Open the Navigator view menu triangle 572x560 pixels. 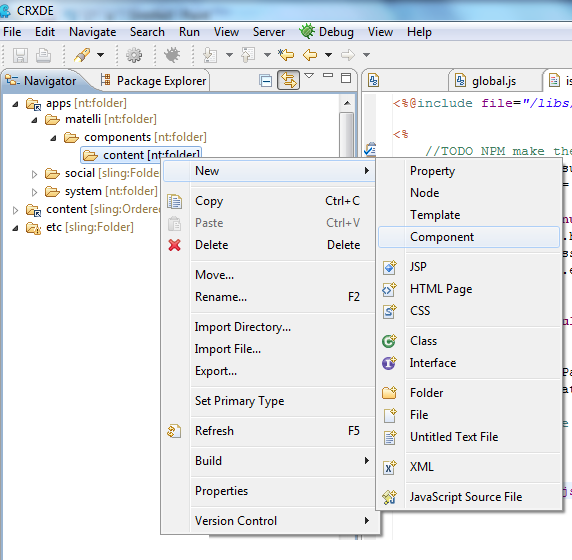309,76
